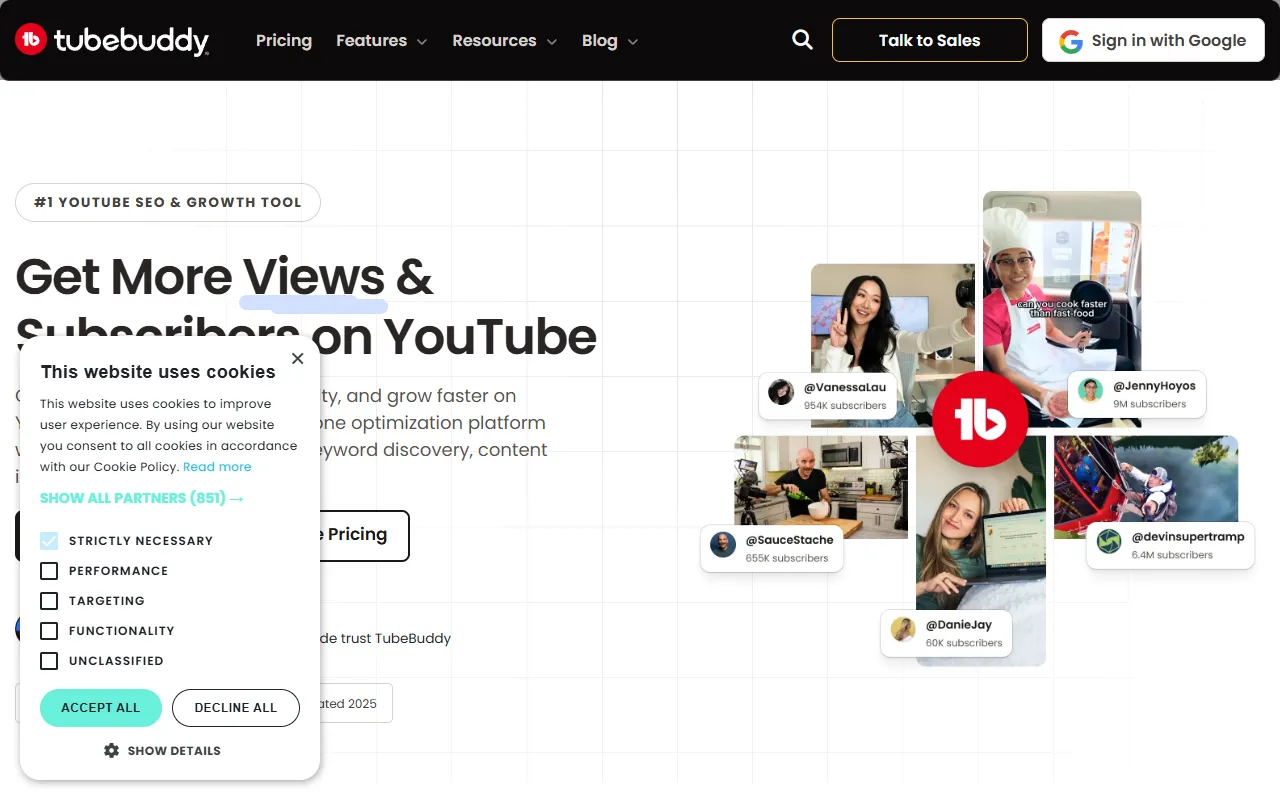The height and width of the screenshot is (800, 1280).
Task: Click the gear icon beside Show Details
Action: (x=112, y=750)
